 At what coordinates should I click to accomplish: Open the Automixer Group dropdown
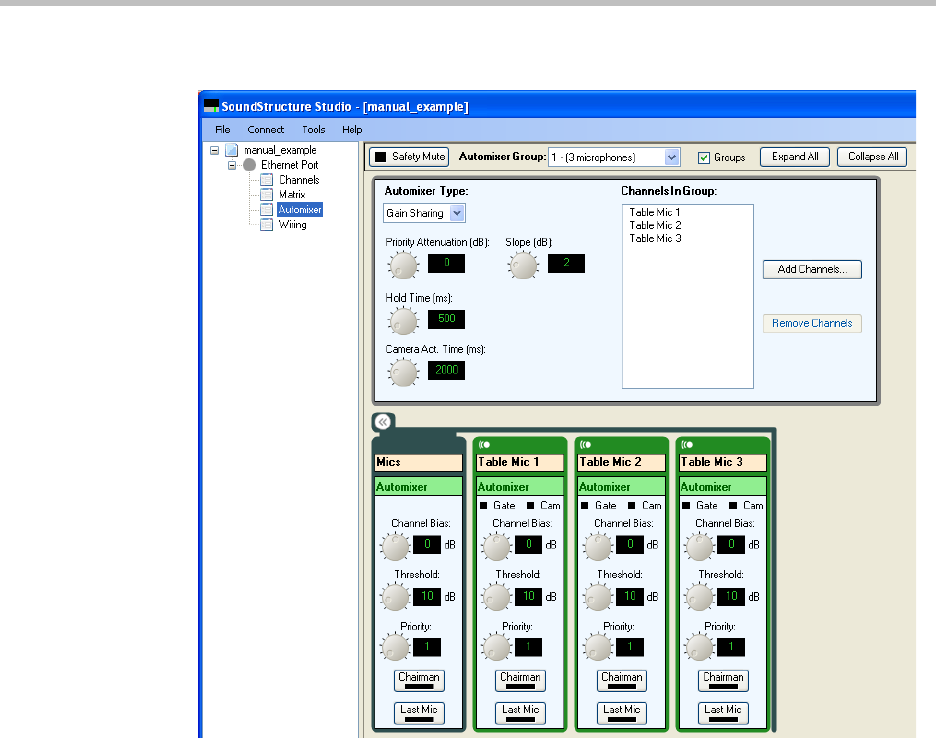[672, 157]
